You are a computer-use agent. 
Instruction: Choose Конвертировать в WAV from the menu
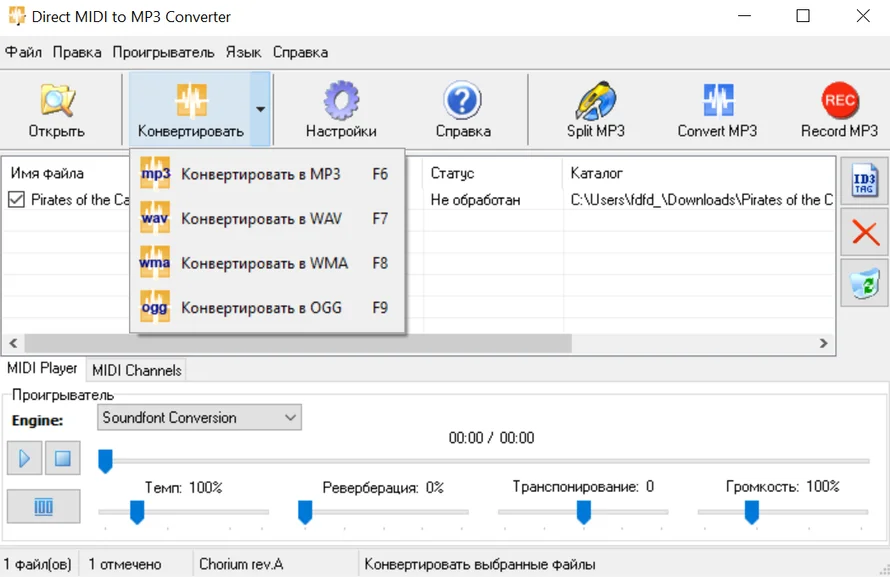click(267, 218)
